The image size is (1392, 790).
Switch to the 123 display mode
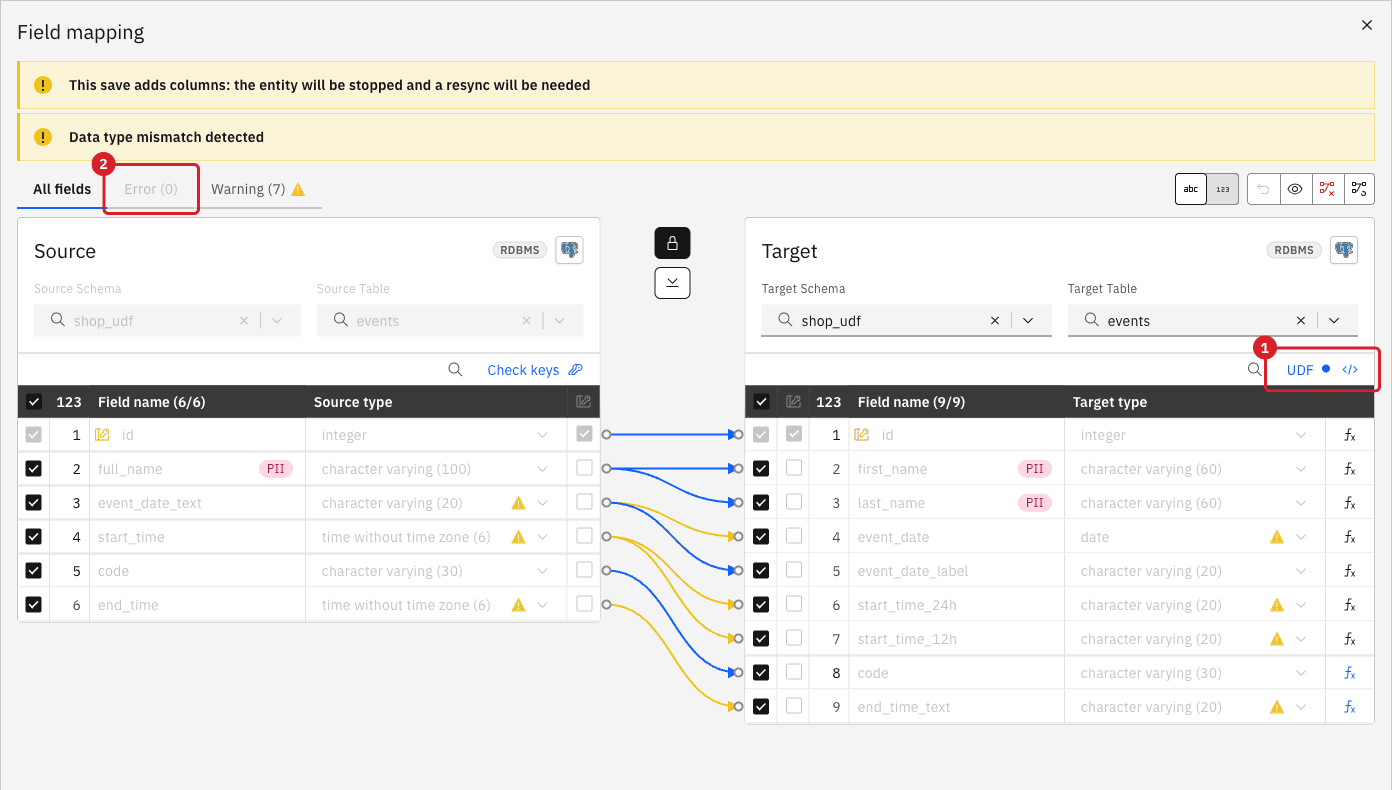(x=1223, y=189)
